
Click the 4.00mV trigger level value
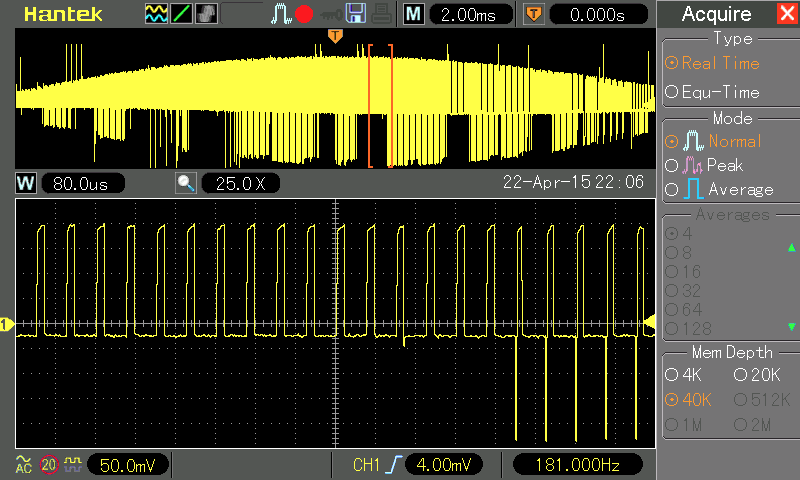click(444, 465)
